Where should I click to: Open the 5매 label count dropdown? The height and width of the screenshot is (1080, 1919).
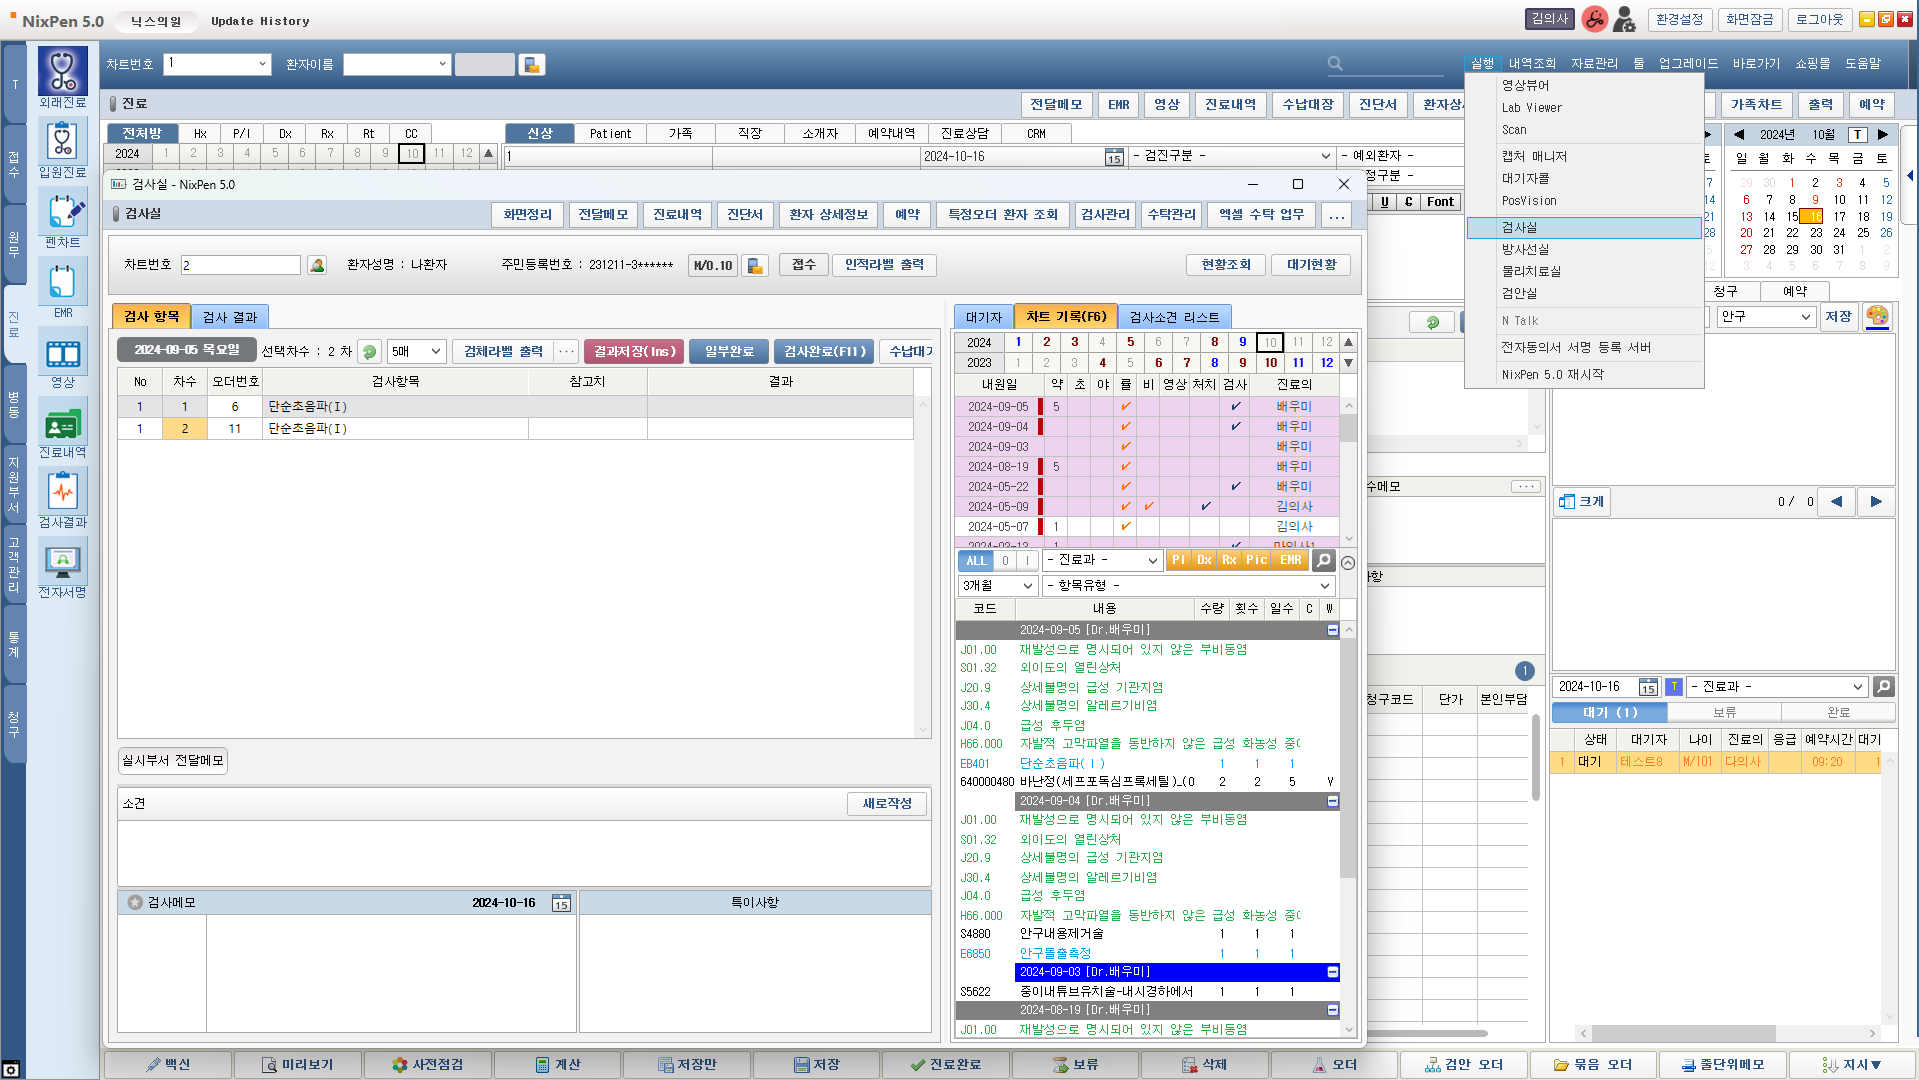coord(416,352)
